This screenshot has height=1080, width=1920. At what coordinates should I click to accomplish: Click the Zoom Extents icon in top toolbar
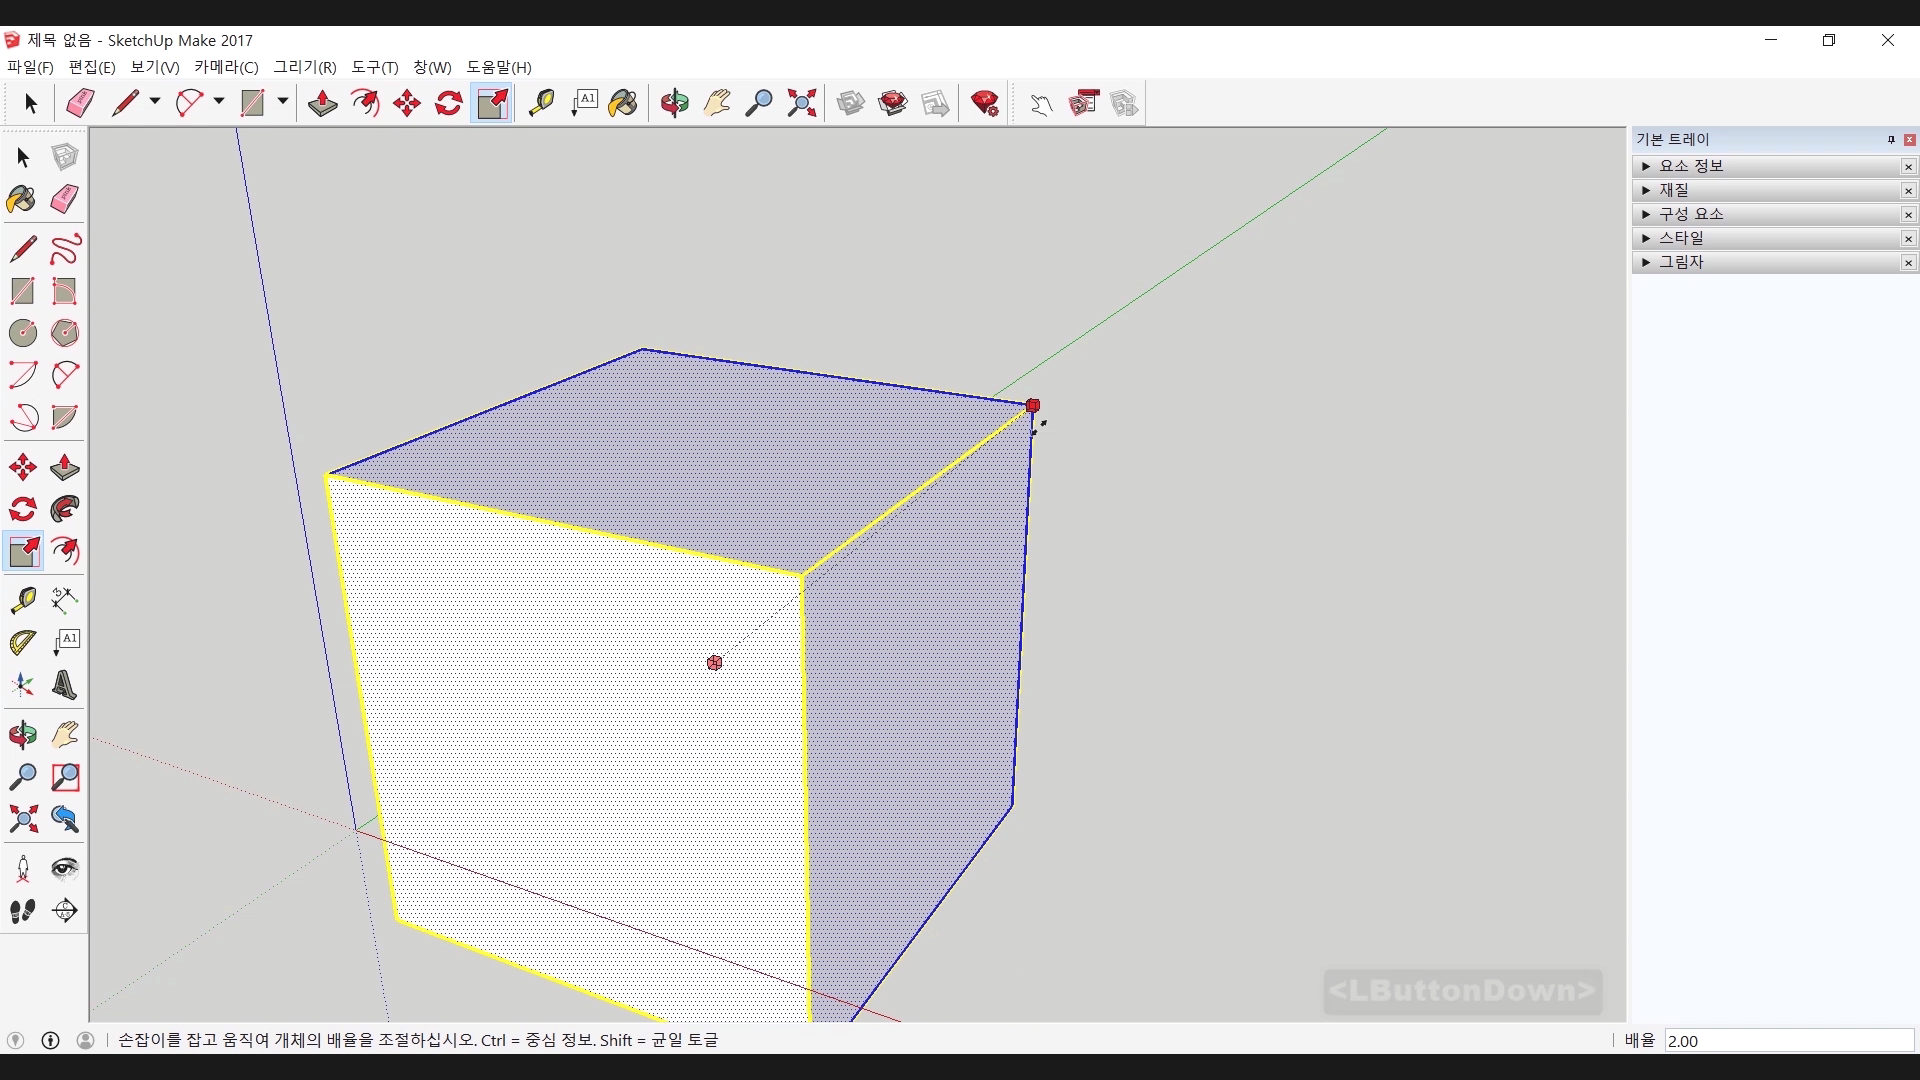click(801, 103)
